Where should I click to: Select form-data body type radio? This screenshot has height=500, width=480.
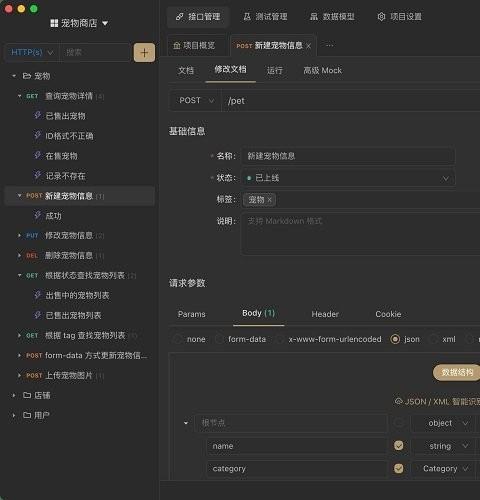pyautogui.click(x=219, y=339)
